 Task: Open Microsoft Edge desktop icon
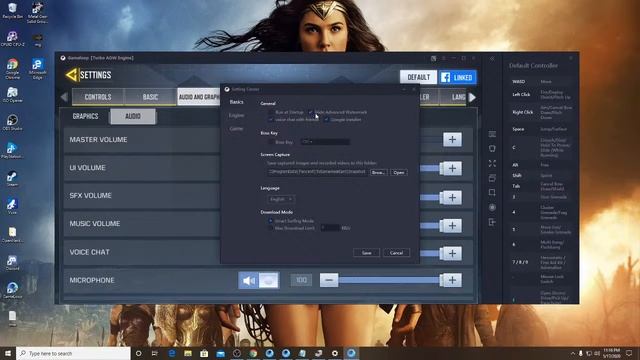[x=38, y=69]
